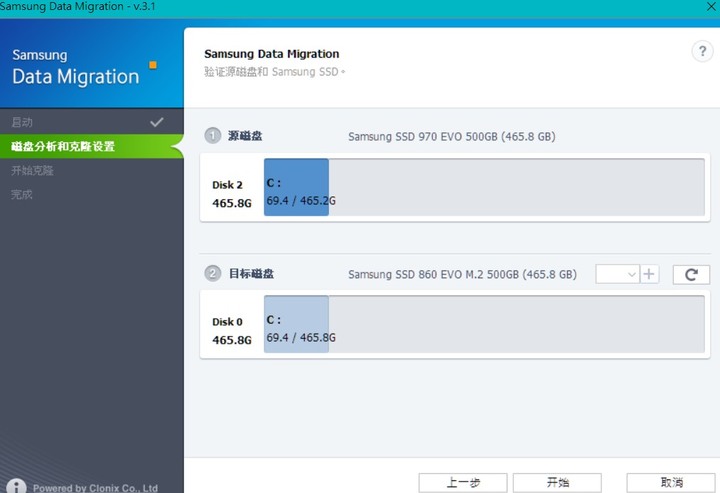Click the 目标磁盘 heading

pyautogui.click(x=251, y=274)
